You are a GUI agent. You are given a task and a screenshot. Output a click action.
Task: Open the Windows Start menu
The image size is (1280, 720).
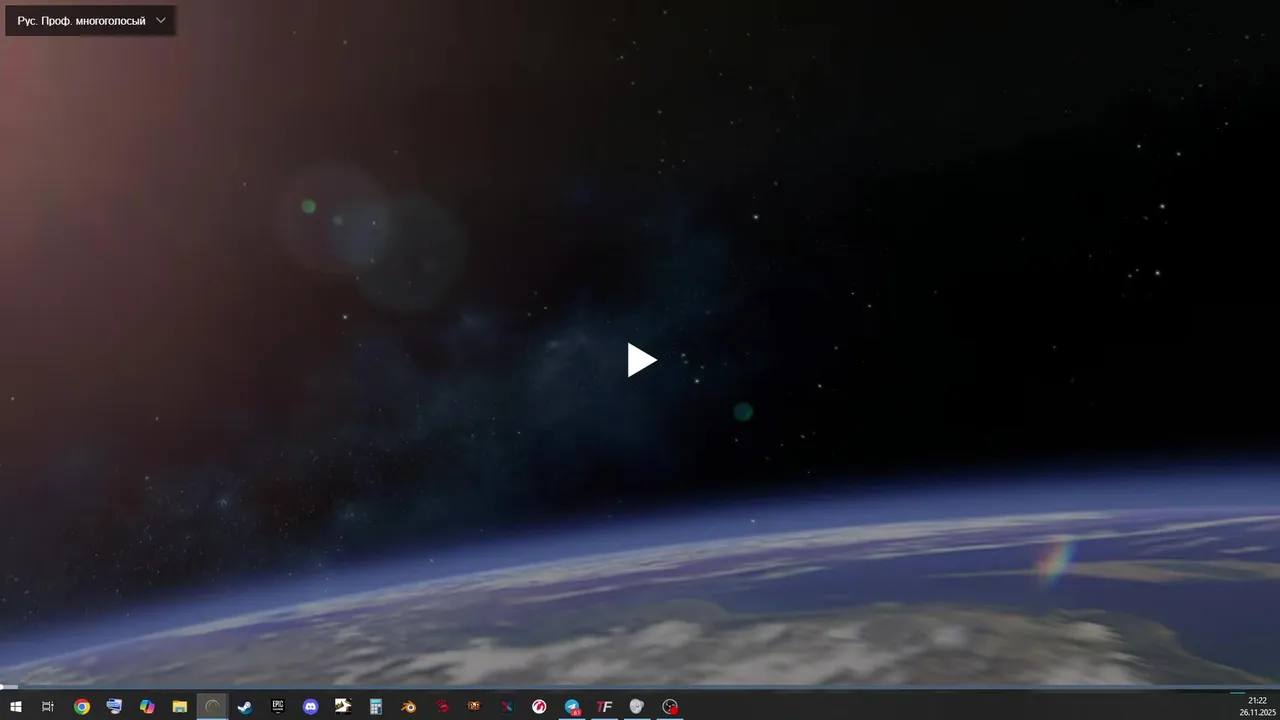click(15, 706)
